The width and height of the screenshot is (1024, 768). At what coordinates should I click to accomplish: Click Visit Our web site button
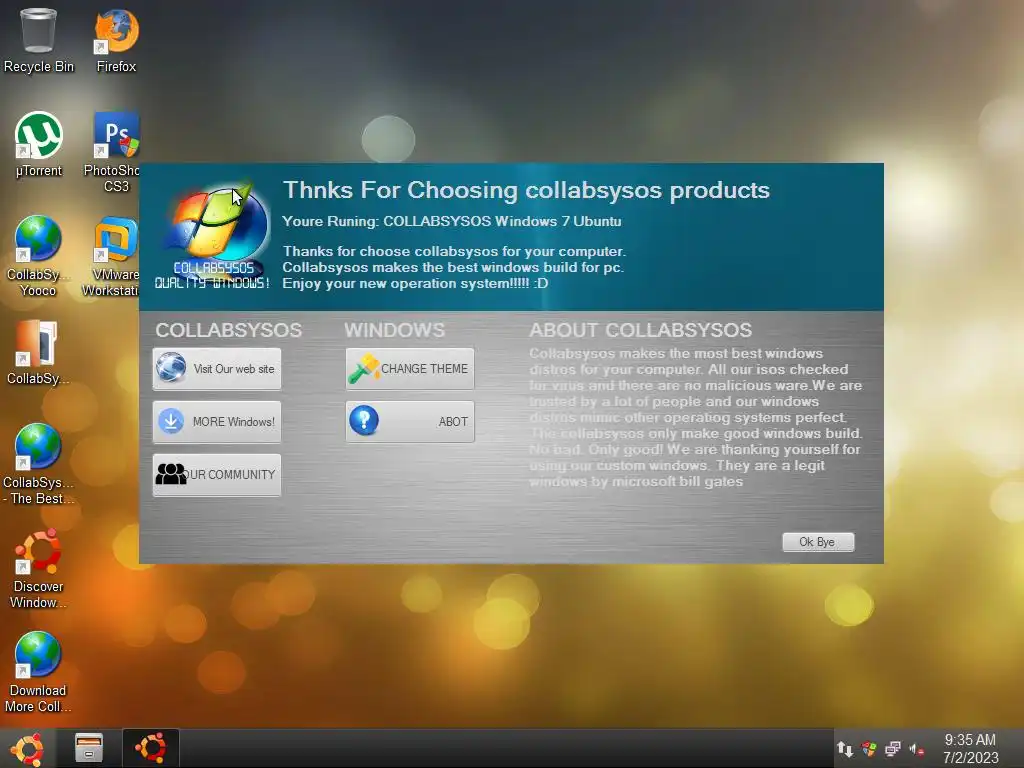217,369
